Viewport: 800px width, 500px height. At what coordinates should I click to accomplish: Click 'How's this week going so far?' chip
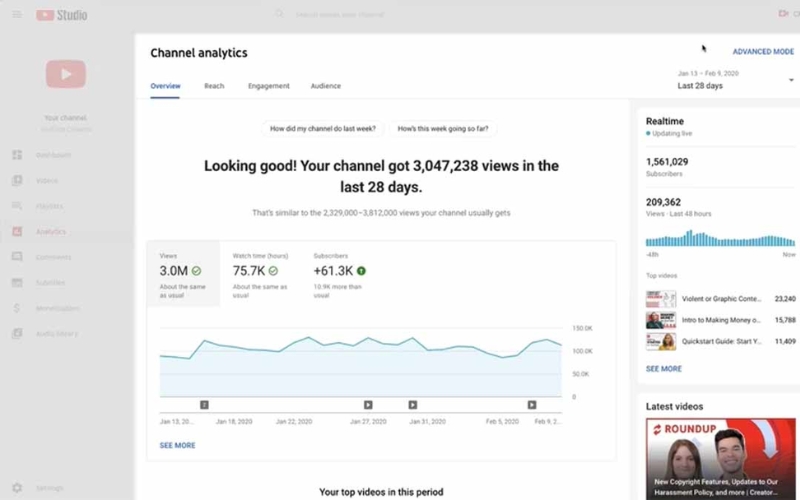click(x=444, y=129)
